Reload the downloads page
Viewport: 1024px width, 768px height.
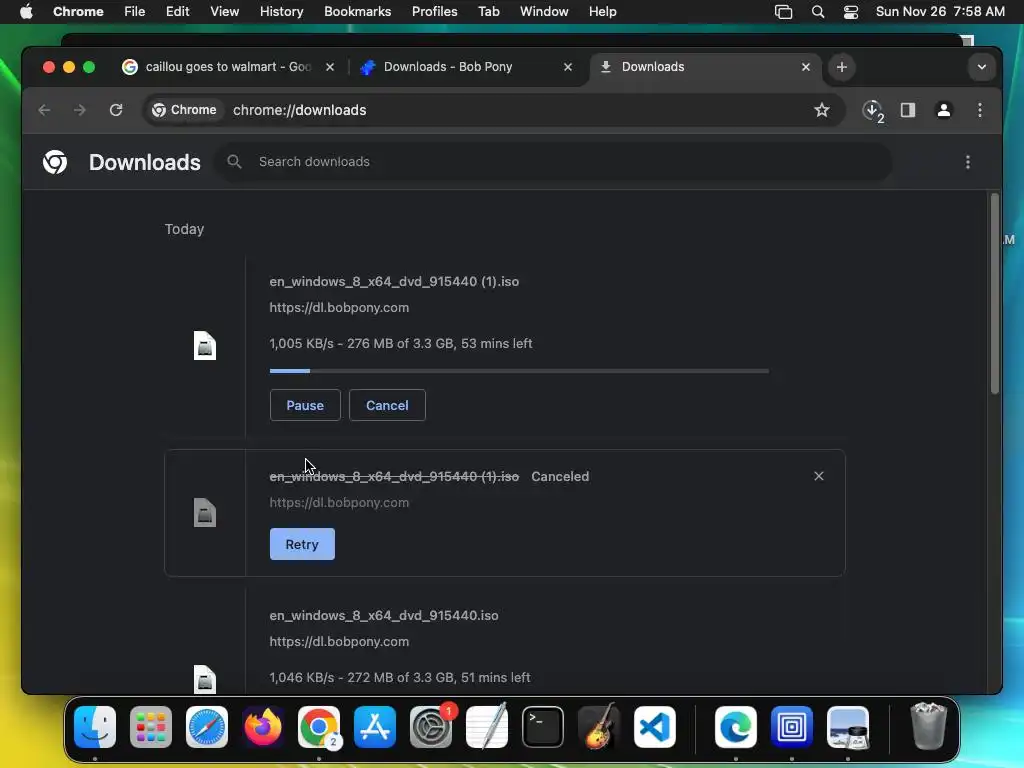[x=116, y=110]
